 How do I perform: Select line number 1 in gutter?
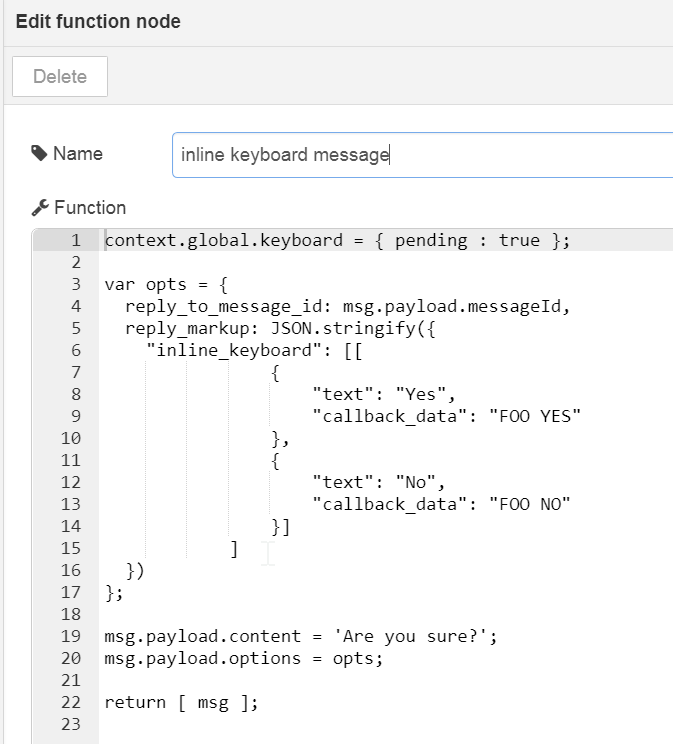point(75,241)
